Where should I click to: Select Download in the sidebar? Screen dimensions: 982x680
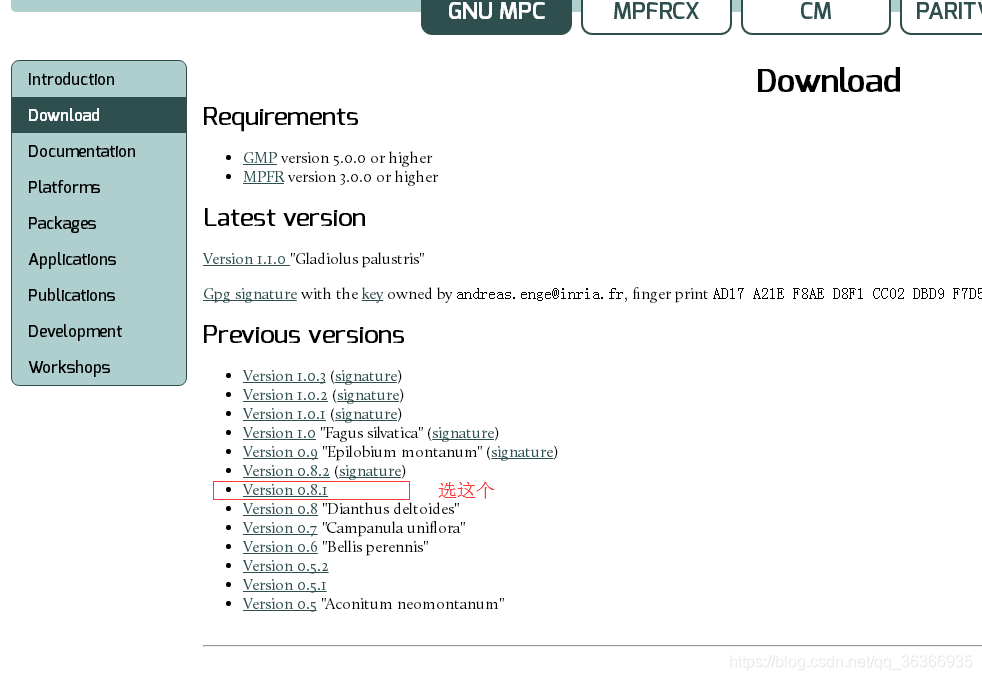pos(99,115)
